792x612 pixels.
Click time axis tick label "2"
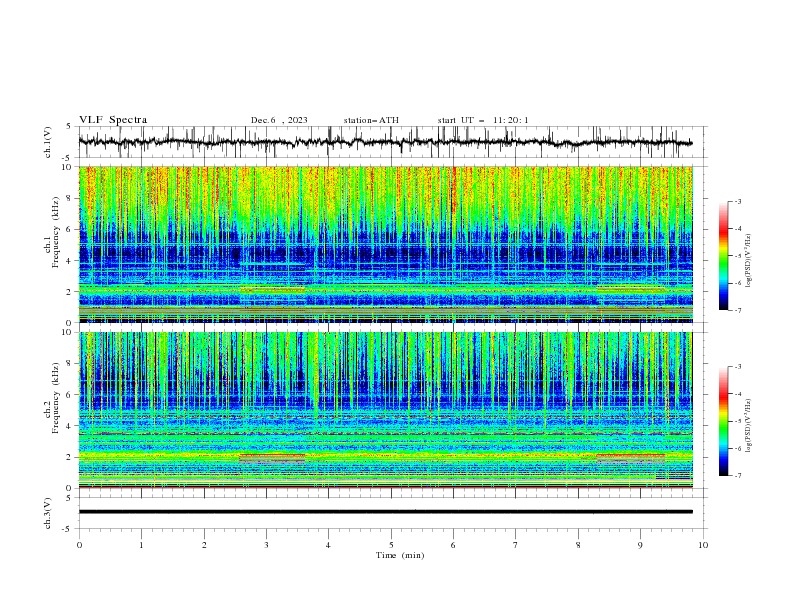tap(204, 545)
